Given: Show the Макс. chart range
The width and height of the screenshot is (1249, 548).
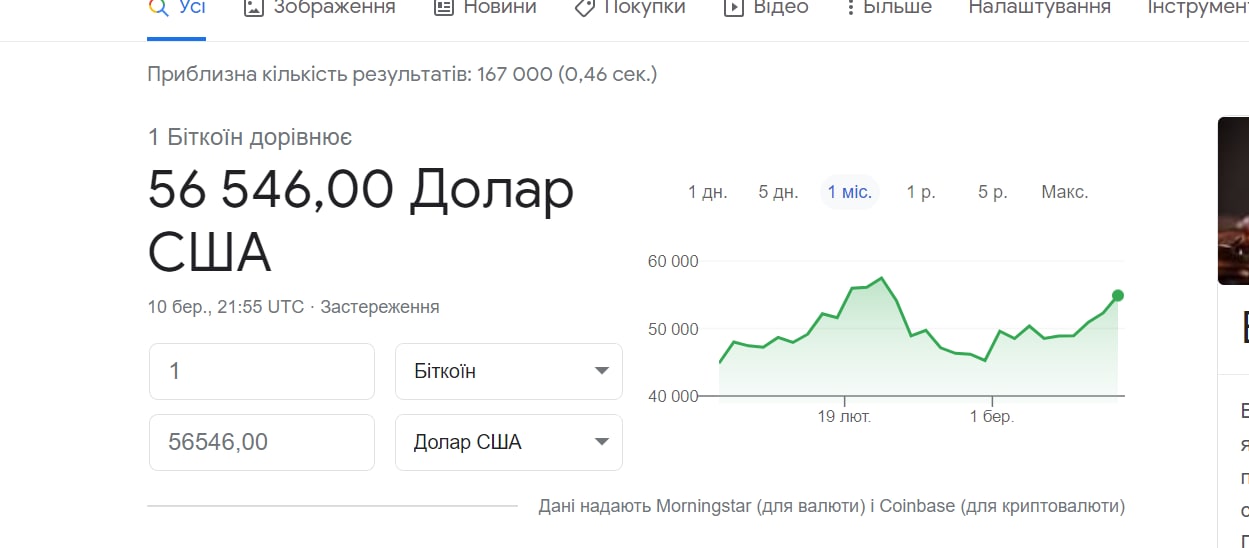Looking at the screenshot, I should (1064, 192).
